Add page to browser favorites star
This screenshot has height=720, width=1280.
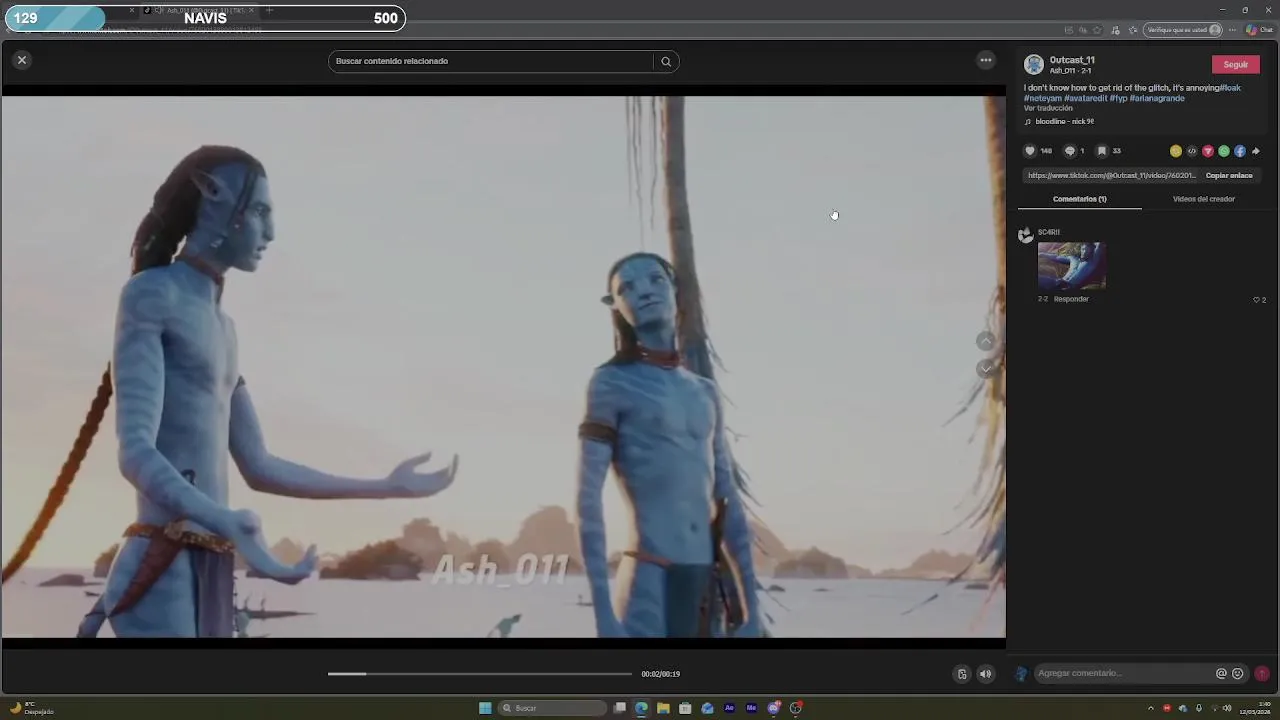pyautogui.click(x=1097, y=30)
